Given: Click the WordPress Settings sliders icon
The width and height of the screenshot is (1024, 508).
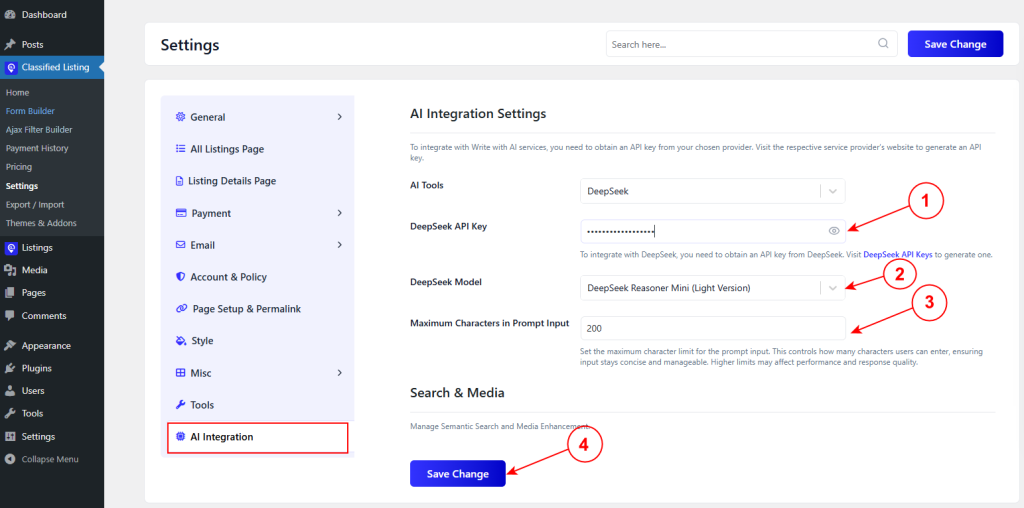Looking at the screenshot, I should pos(10,437).
